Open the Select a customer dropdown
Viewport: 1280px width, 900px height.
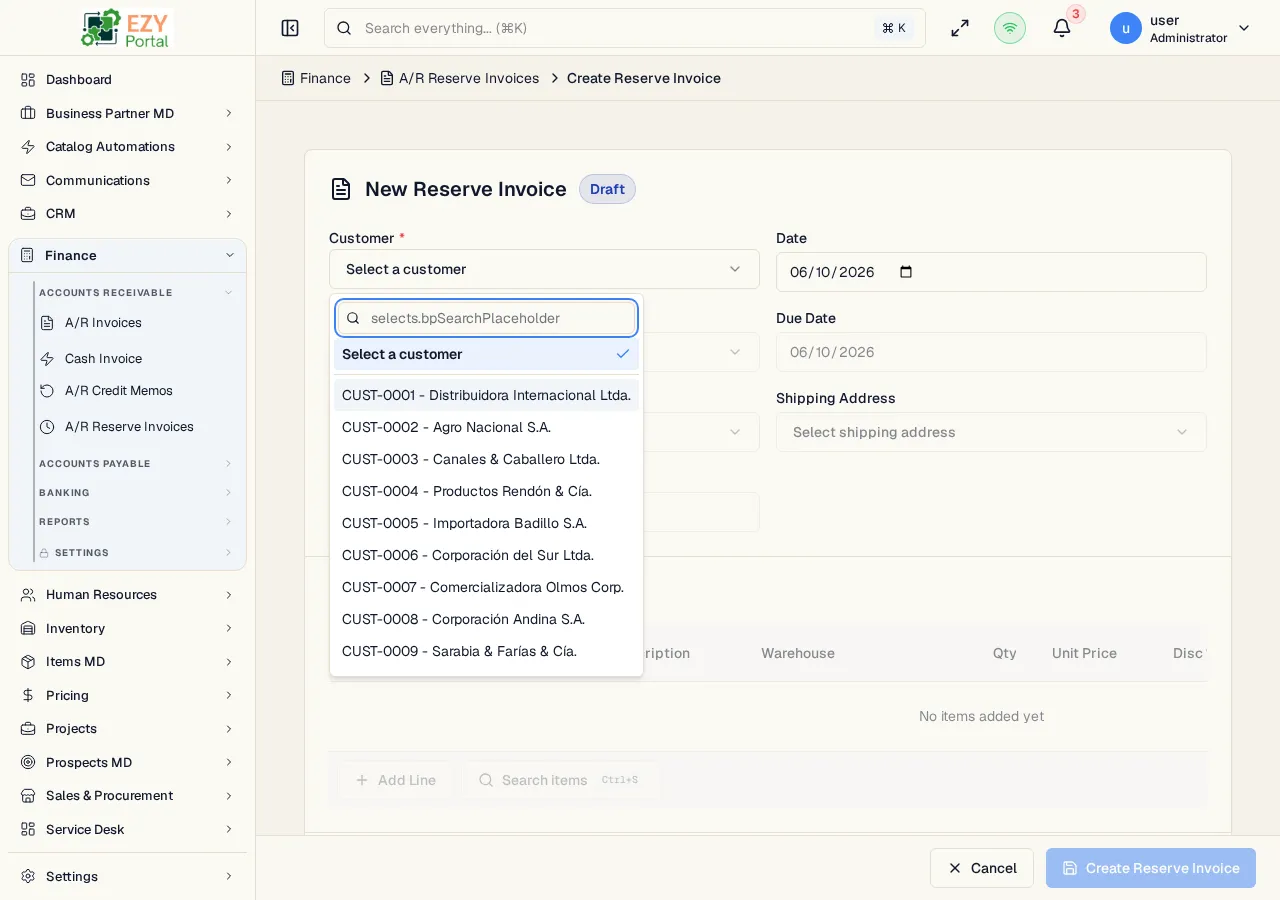click(544, 269)
